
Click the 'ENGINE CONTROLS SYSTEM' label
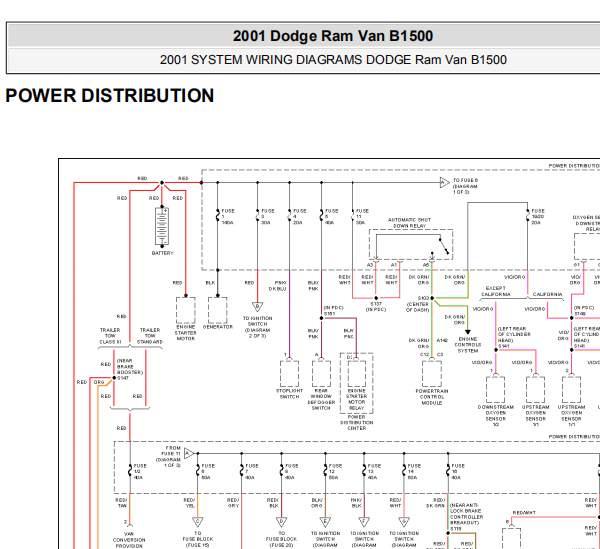pos(468,345)
